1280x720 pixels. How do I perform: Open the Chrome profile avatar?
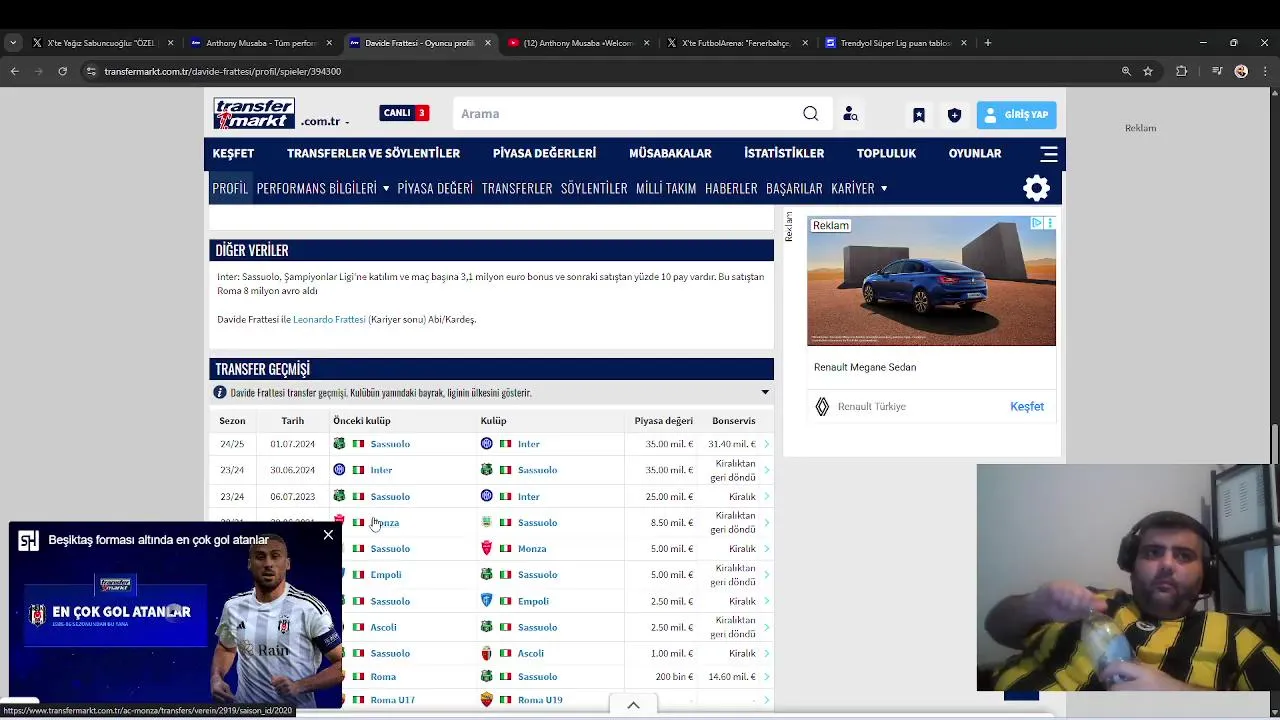(x=1241, y=71)
